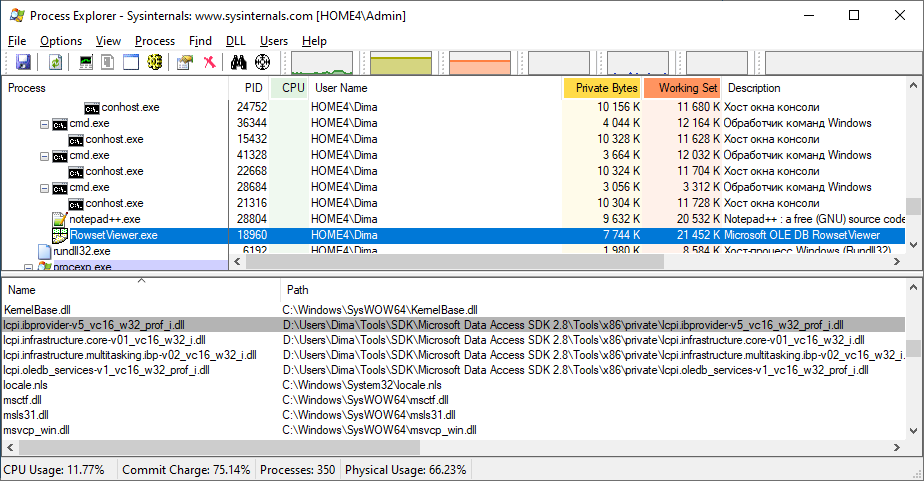Click binoculars Find Handle or DLL icon

point(239,62)
